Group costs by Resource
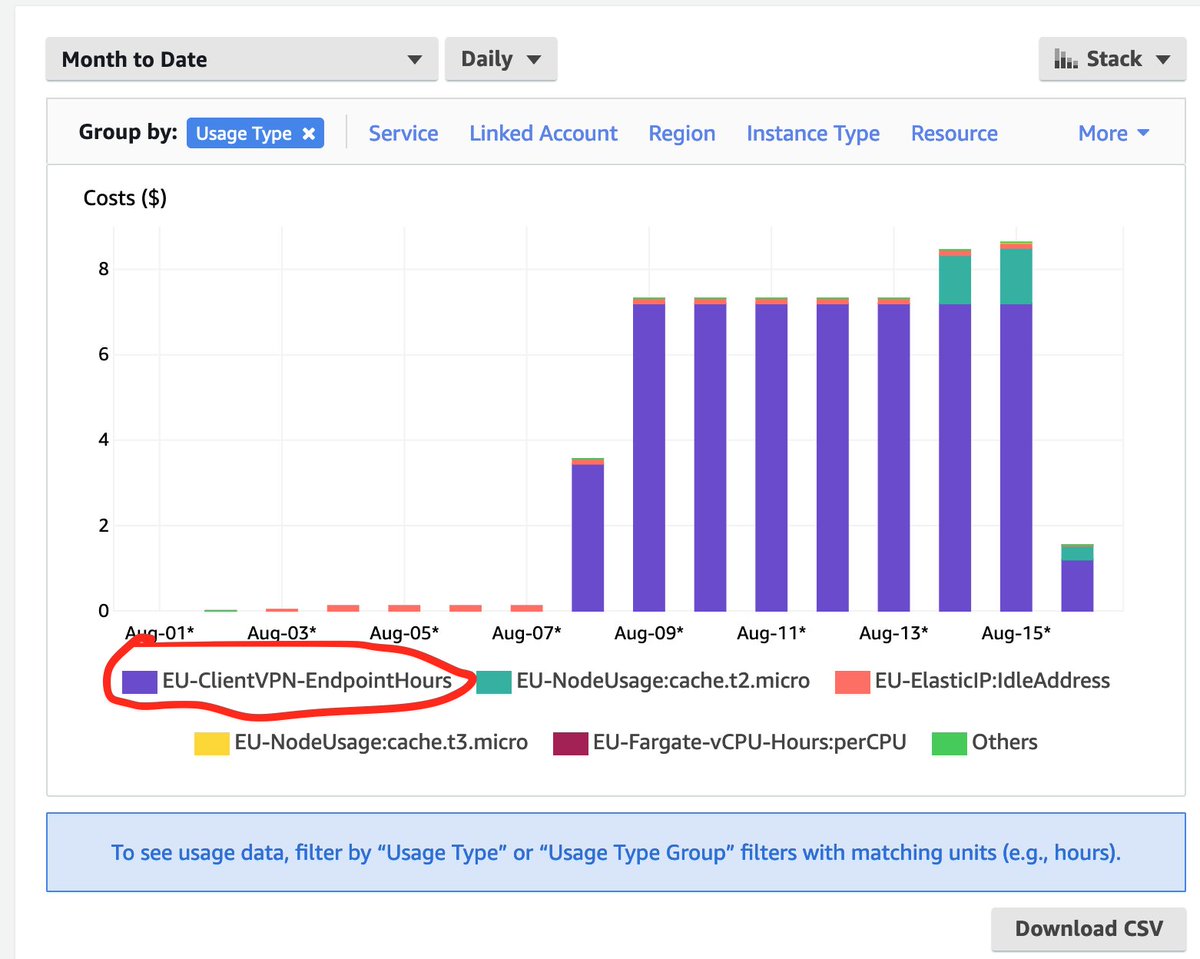The height and width of the screenshot is (959, 1200). 954,133
